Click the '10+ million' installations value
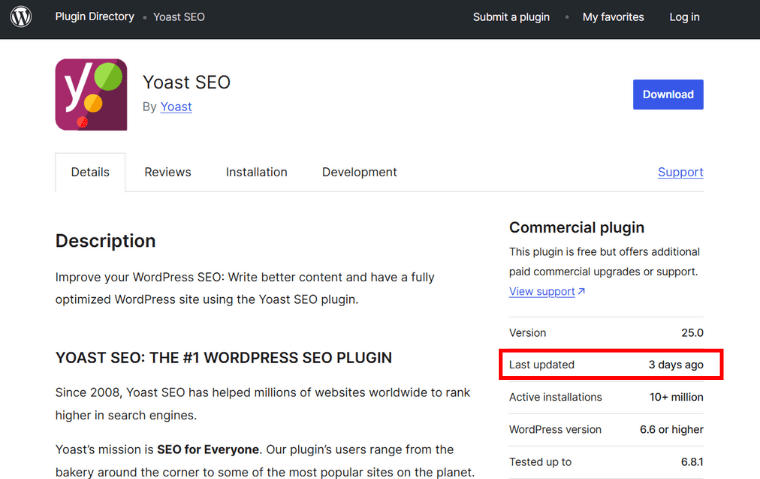This screenshot has height=479, width=760. click(676, 397)
